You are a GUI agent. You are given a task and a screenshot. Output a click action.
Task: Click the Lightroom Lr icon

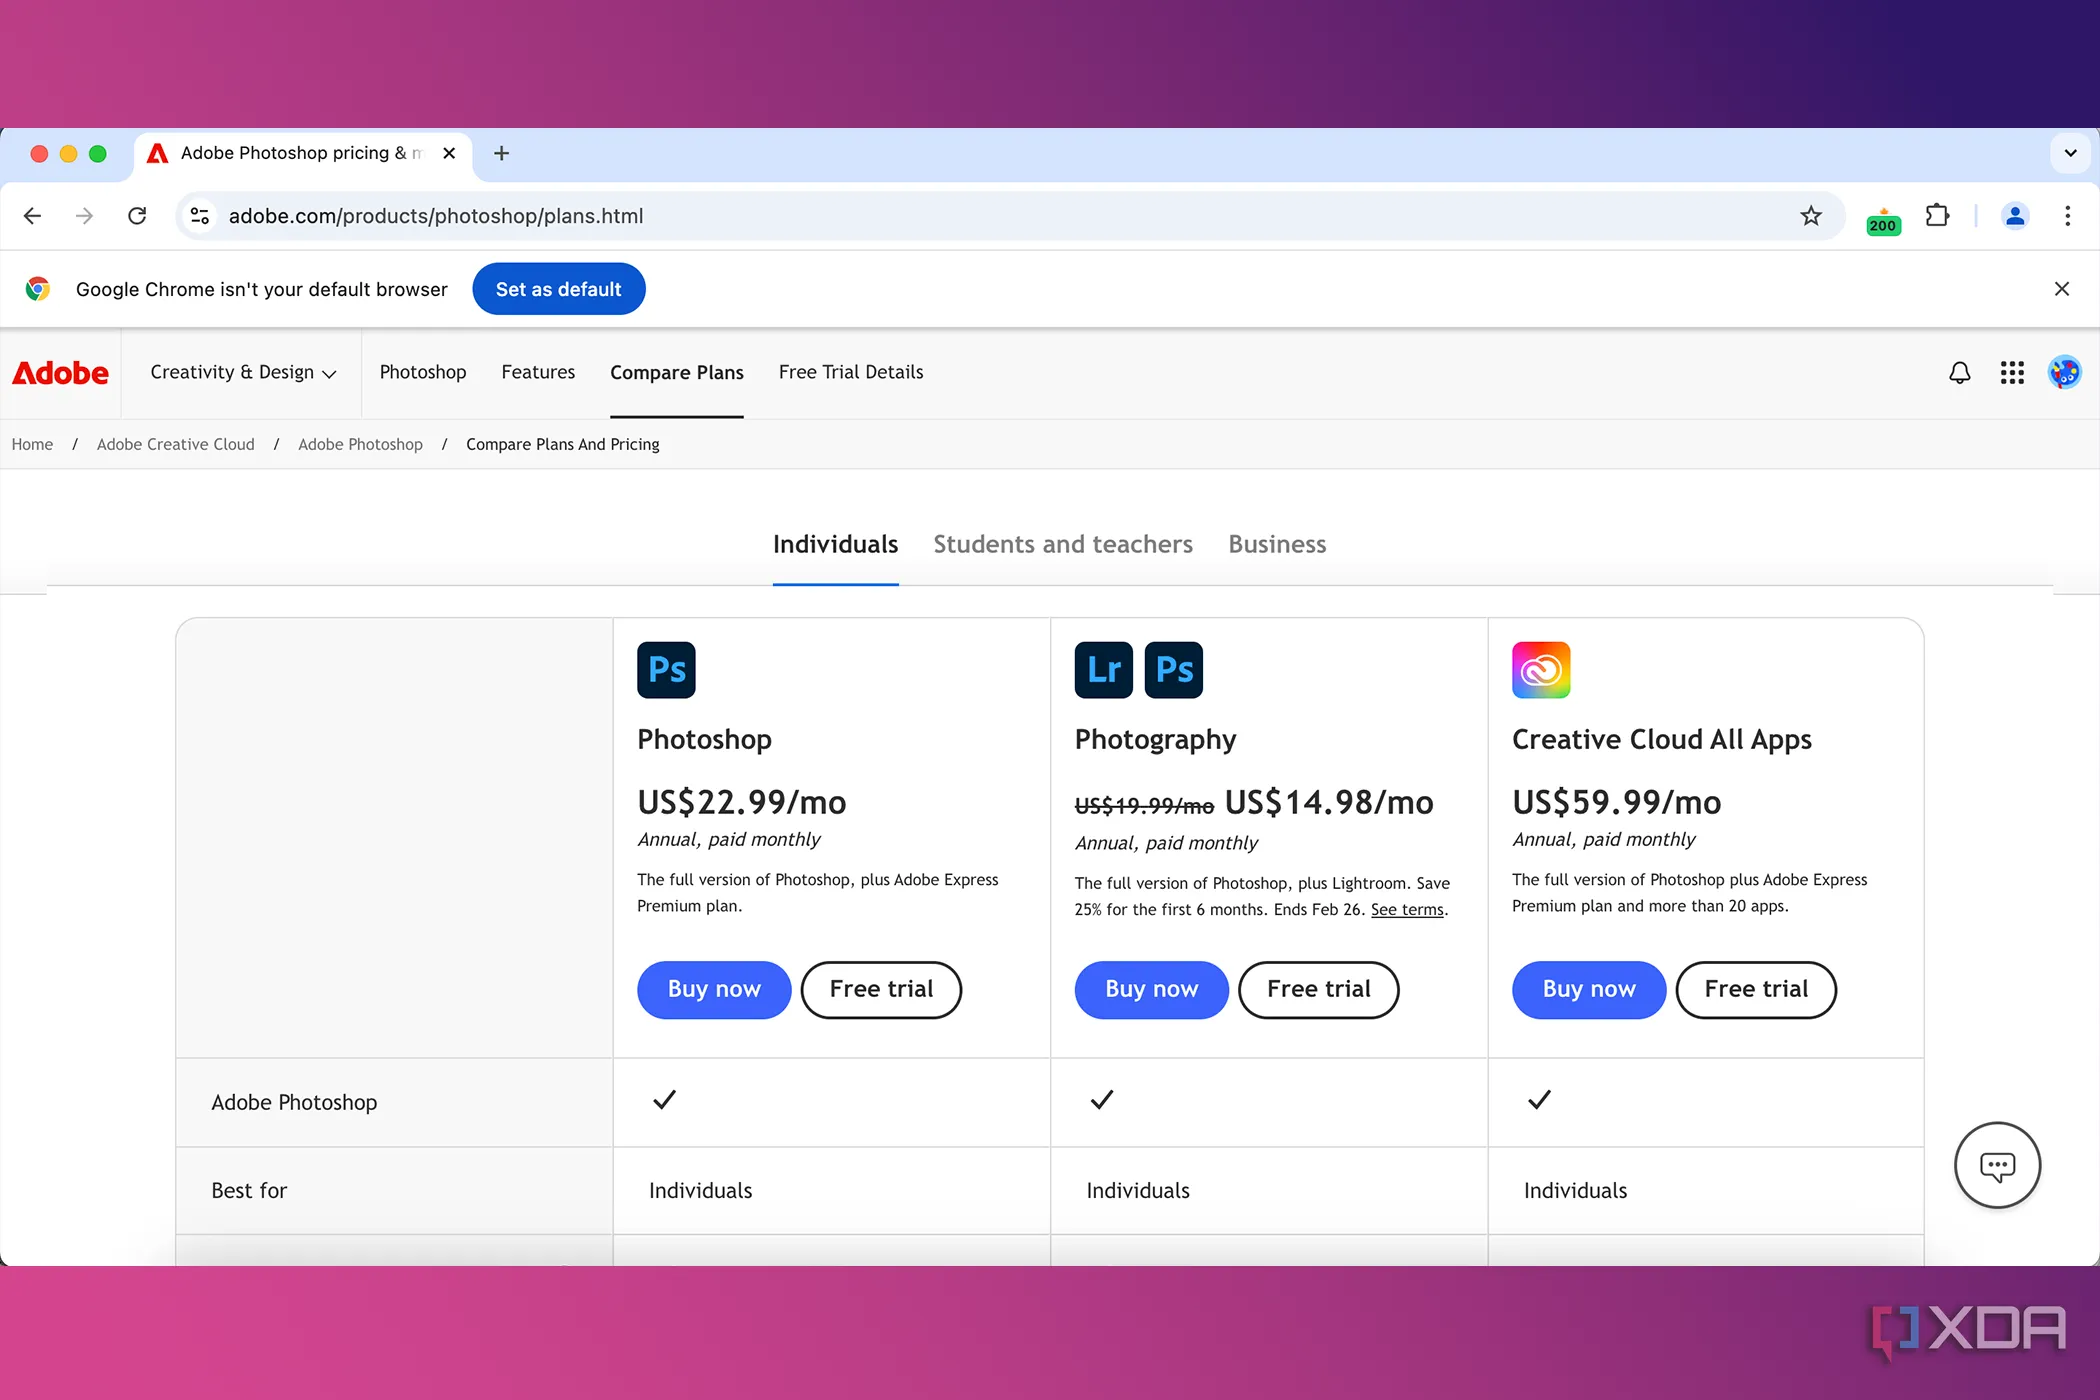point(1103,669)
